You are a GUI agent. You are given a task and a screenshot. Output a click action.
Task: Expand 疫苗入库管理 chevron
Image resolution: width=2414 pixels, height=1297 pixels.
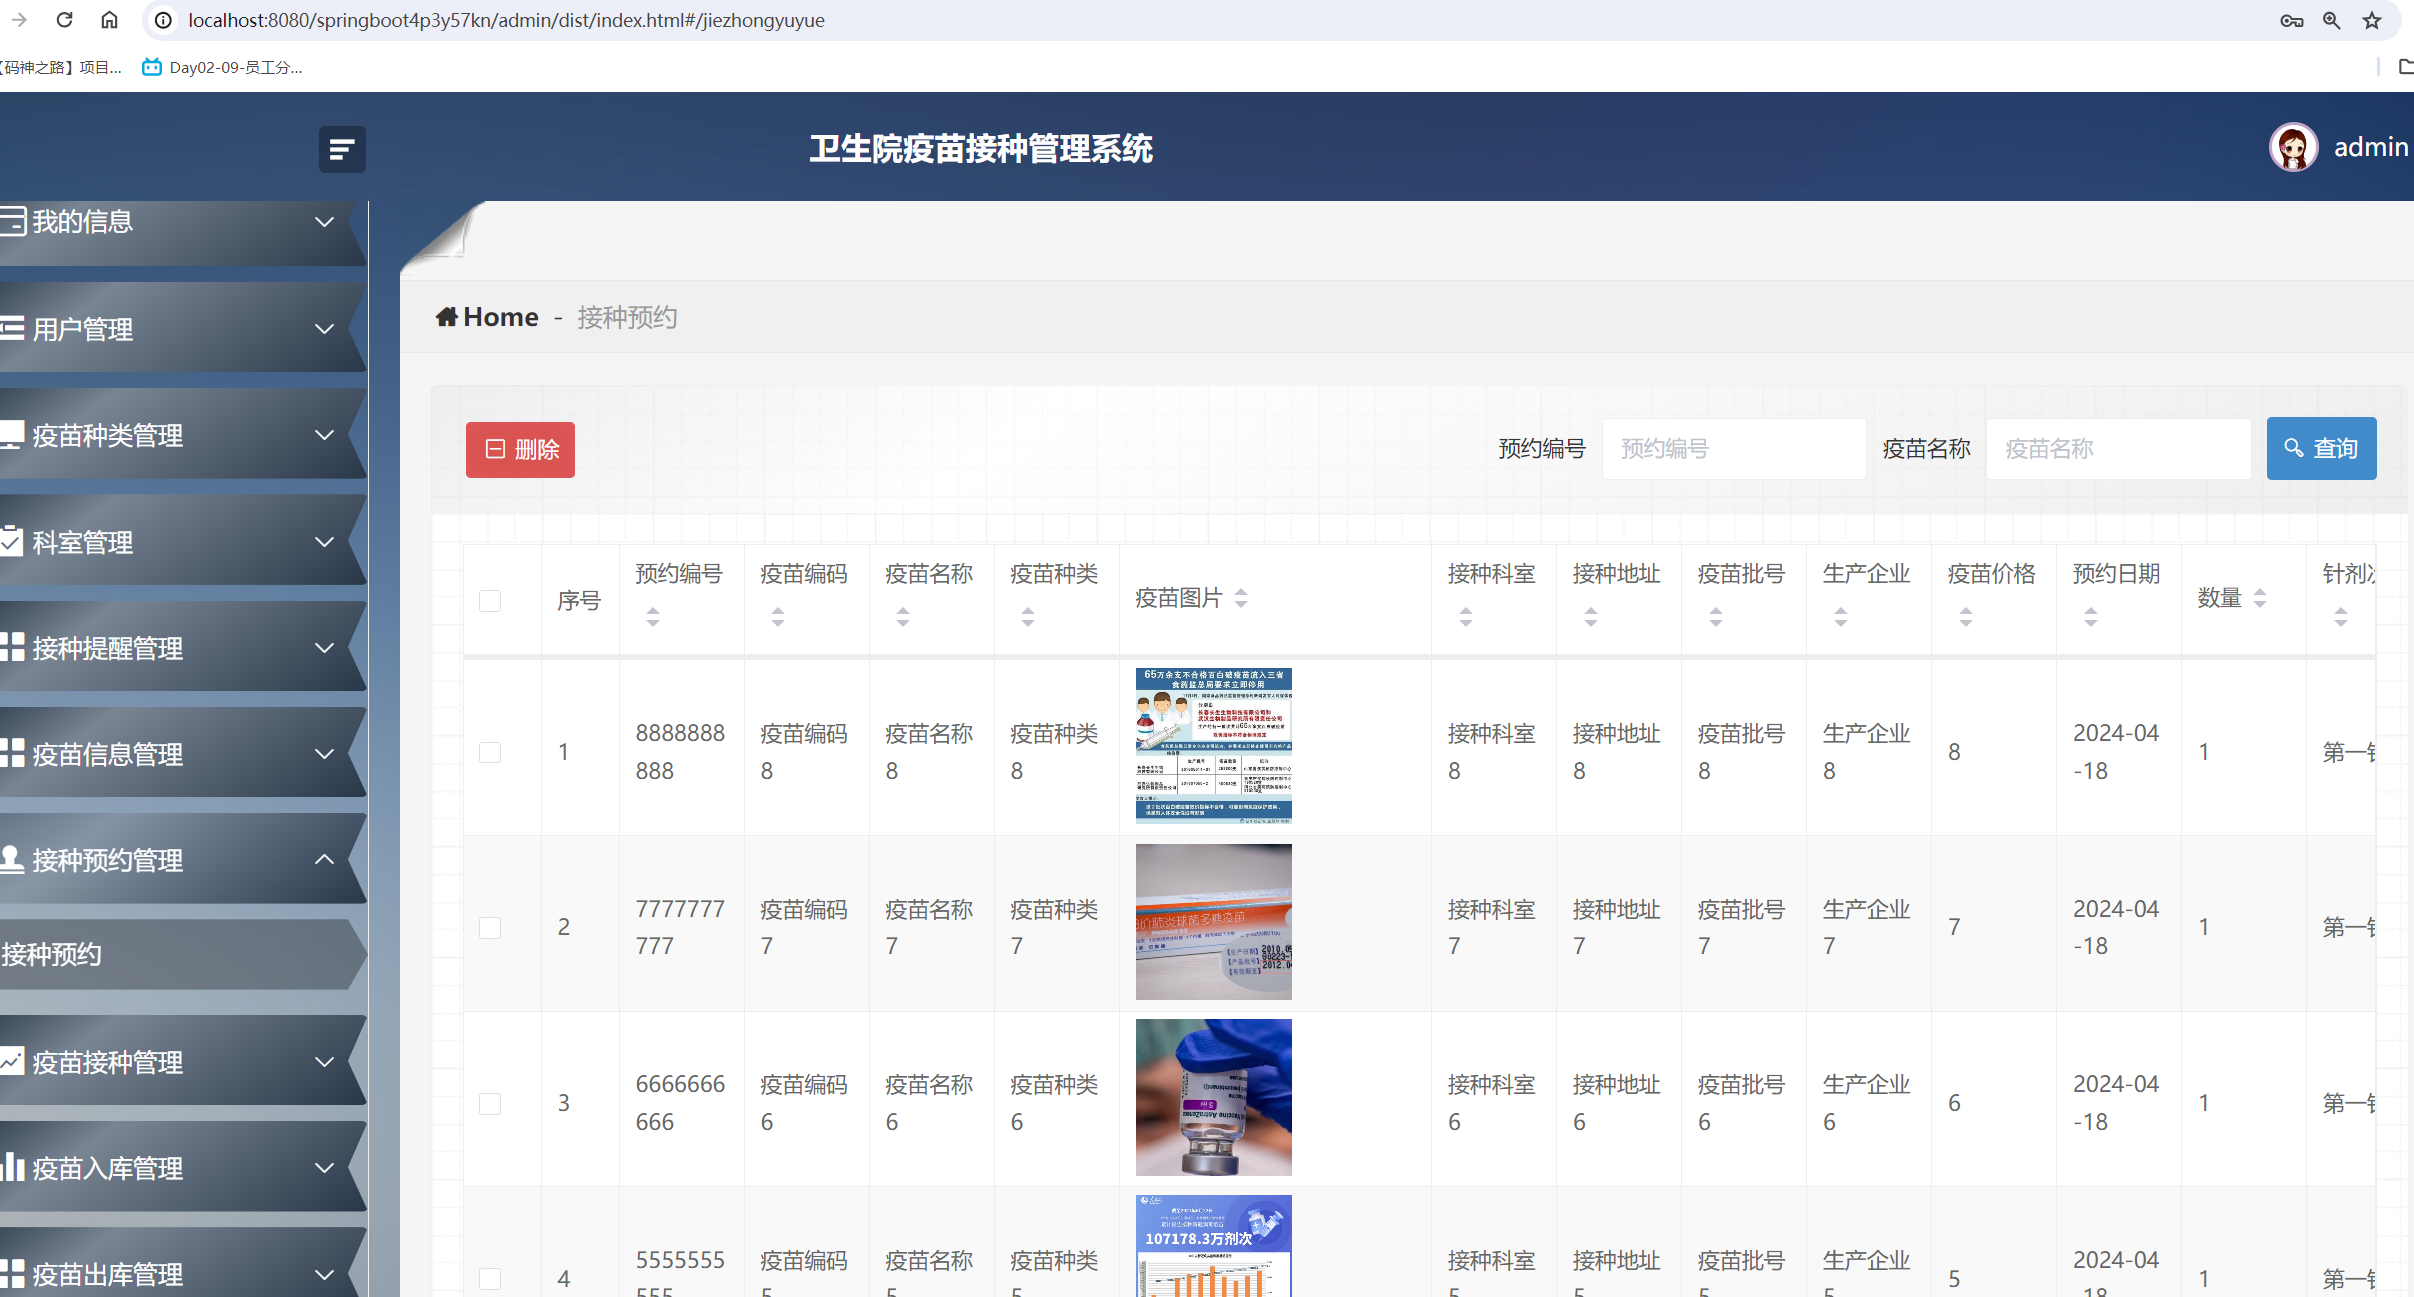click(x=324, y=1168)
